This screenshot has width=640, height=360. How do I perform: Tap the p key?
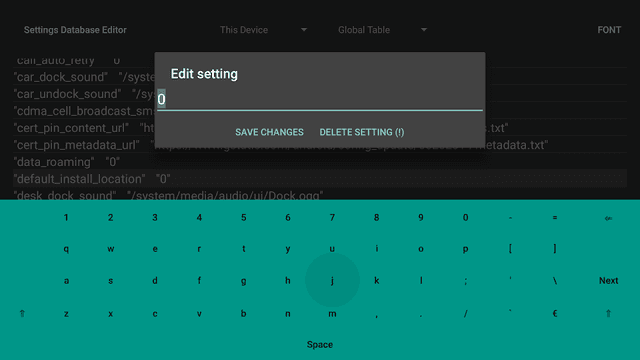point(465,249)
